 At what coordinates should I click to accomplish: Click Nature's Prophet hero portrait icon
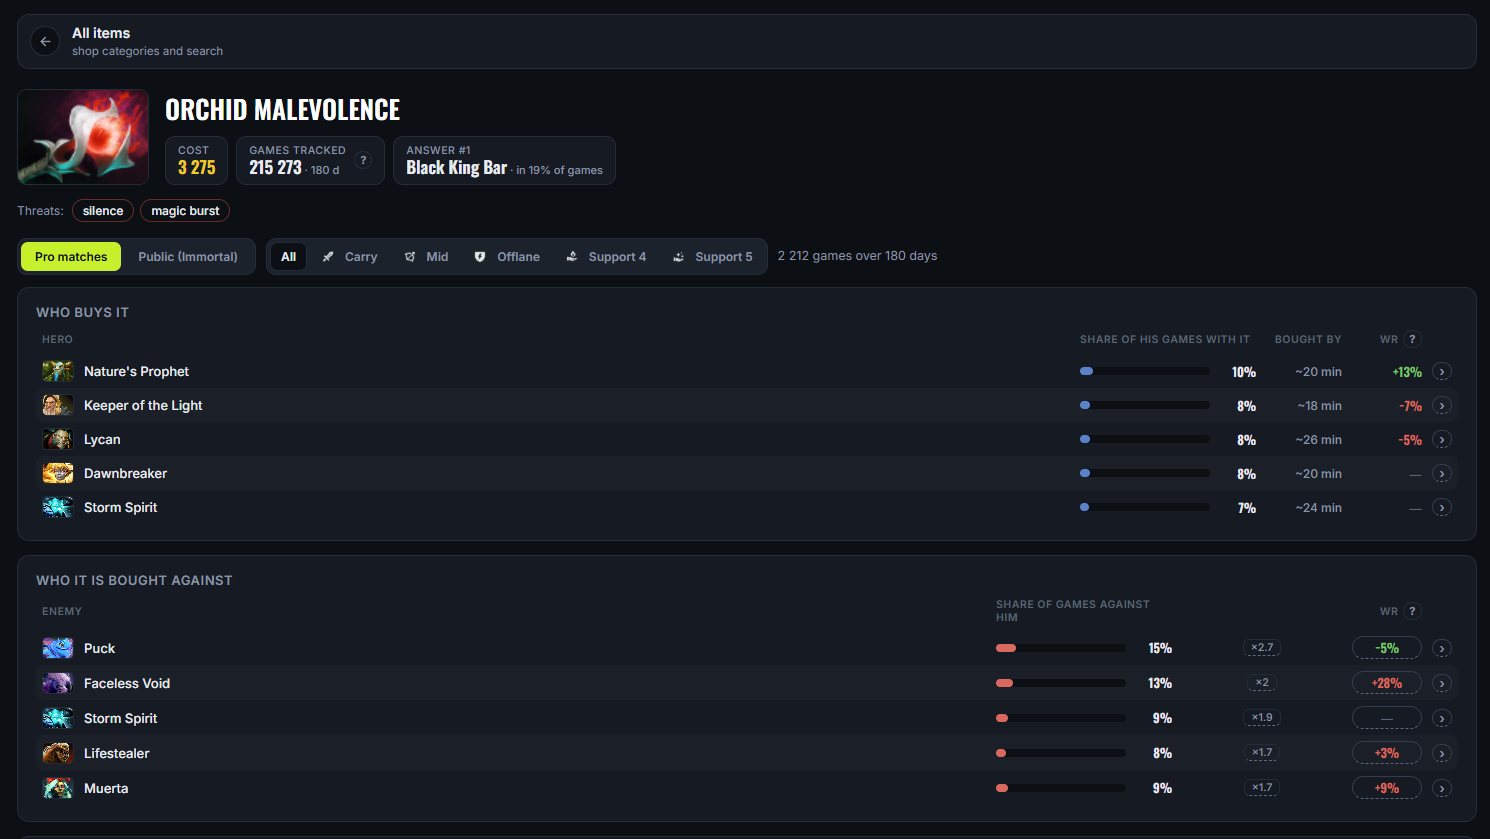point(58,371)
